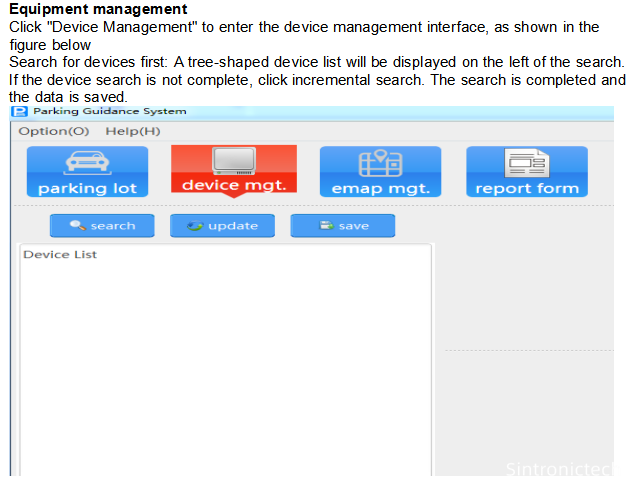This screenshot has height=491, width=639.
Task: Click the document icon on report form
Action: click(526, 163)
